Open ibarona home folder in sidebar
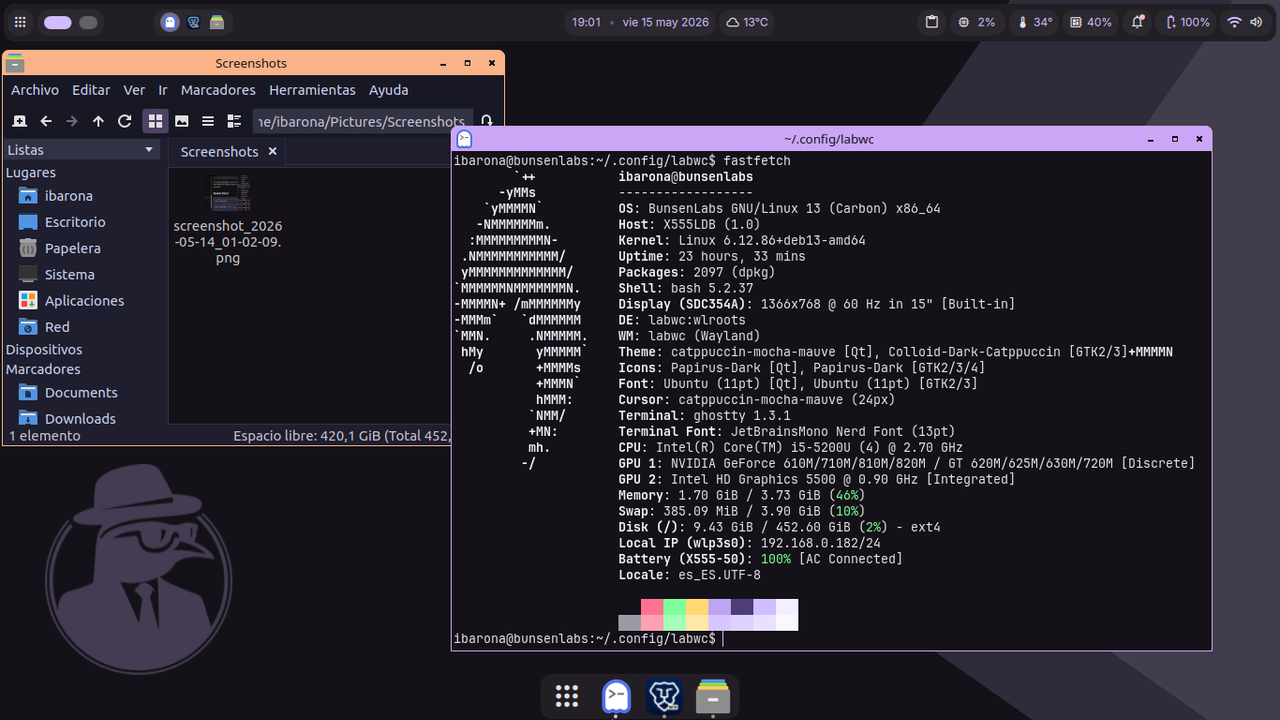Image resolution: width=1280 pixels, height=720 pixels. 56,196
